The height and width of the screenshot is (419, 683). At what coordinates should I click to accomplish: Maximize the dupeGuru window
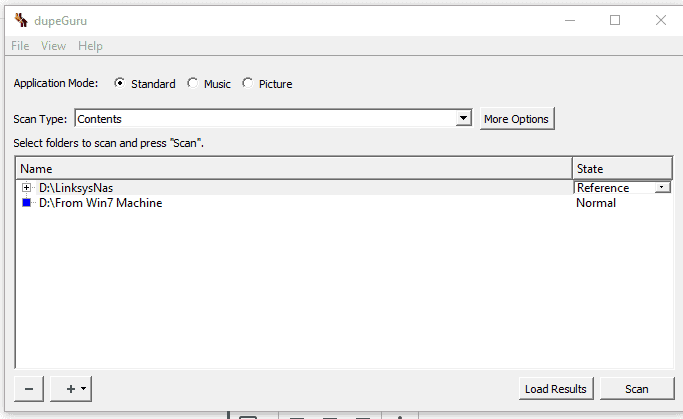tap(615, 20)
